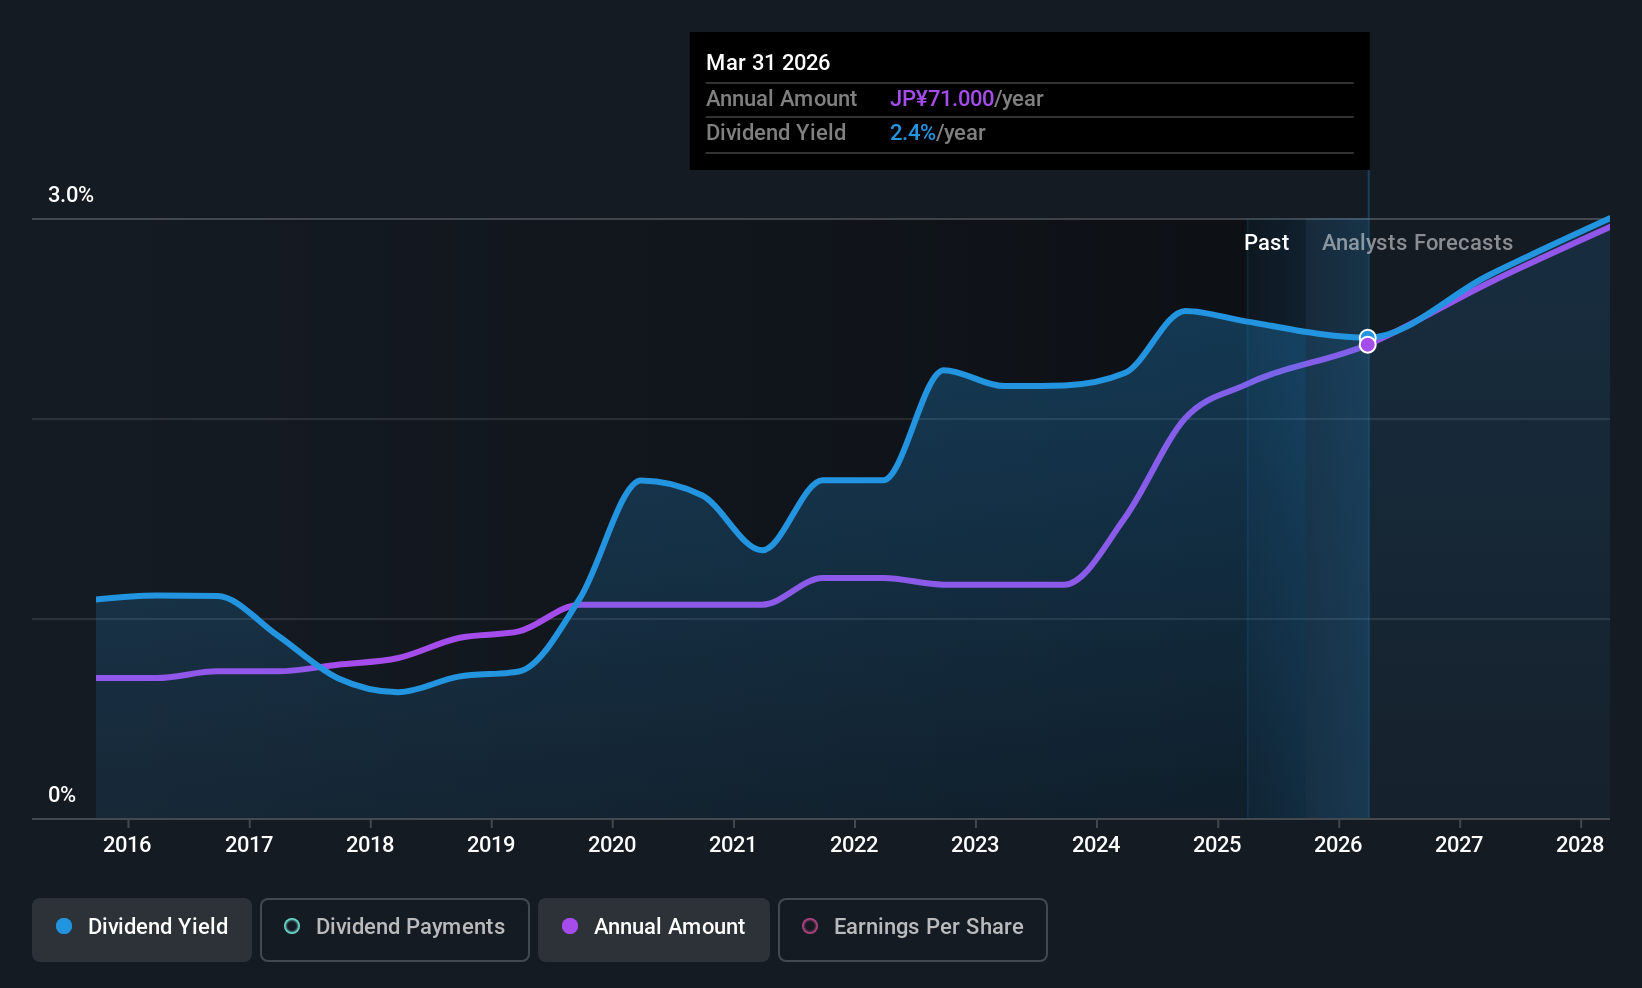1642x988 pixels.
Task: Click the 2024 x-axis label
Action: 1096,844
